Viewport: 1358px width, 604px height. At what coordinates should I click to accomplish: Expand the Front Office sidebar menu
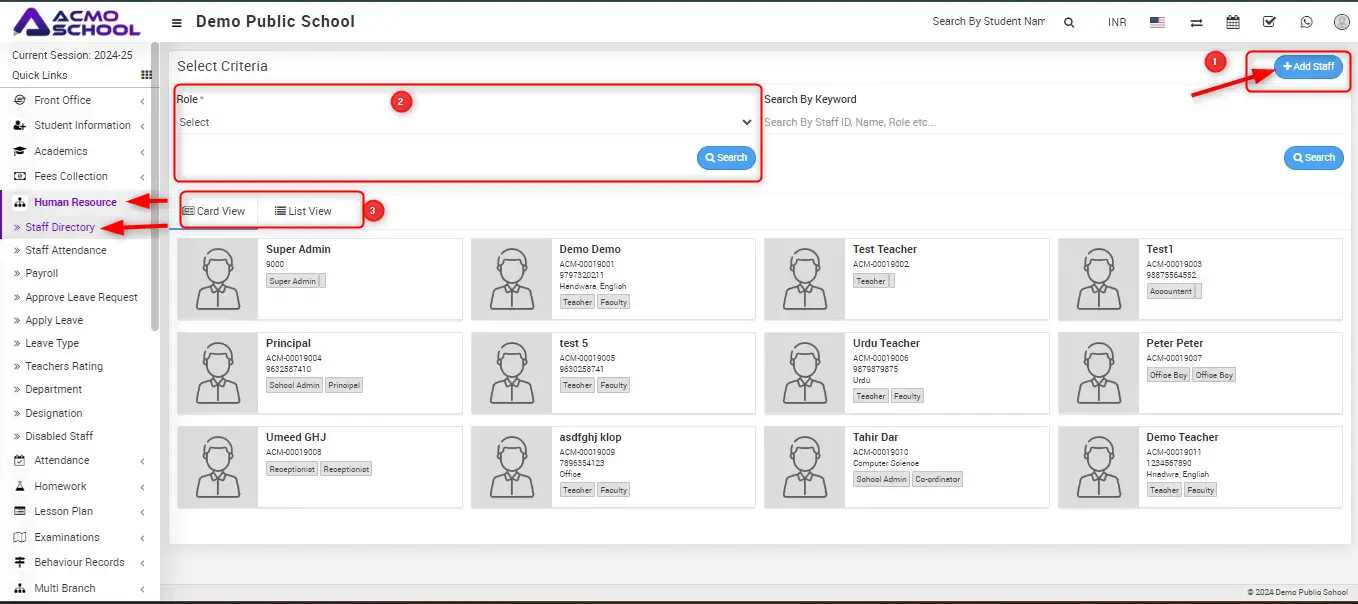62,100
